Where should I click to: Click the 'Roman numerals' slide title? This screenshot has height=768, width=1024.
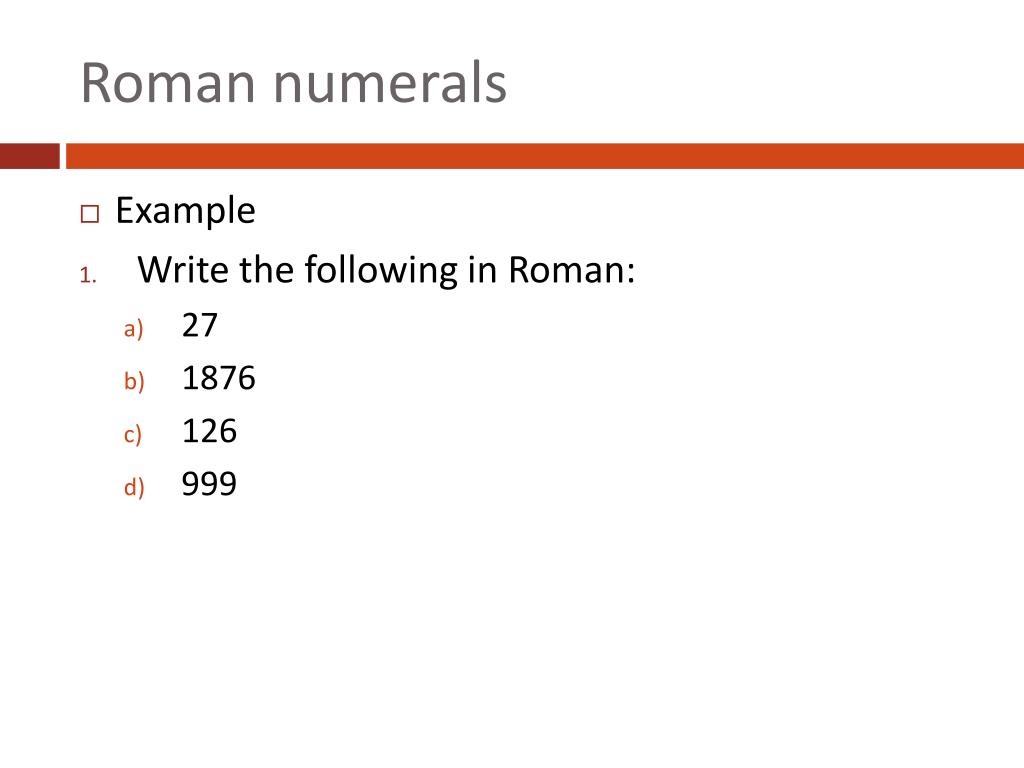[293, 84]
